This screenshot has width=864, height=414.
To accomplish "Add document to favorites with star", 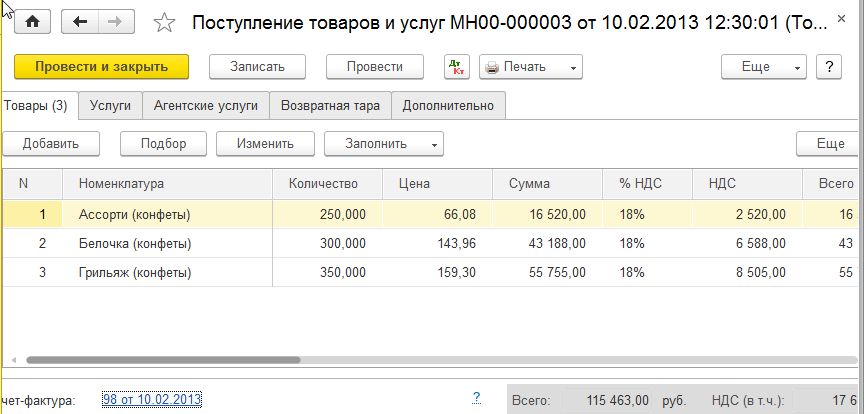I will pos(167,23).
